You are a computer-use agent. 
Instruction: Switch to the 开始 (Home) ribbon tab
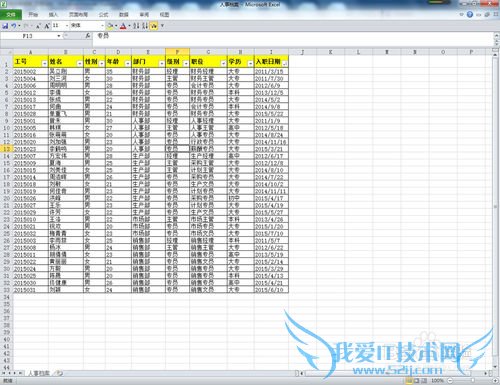point(33,14)
